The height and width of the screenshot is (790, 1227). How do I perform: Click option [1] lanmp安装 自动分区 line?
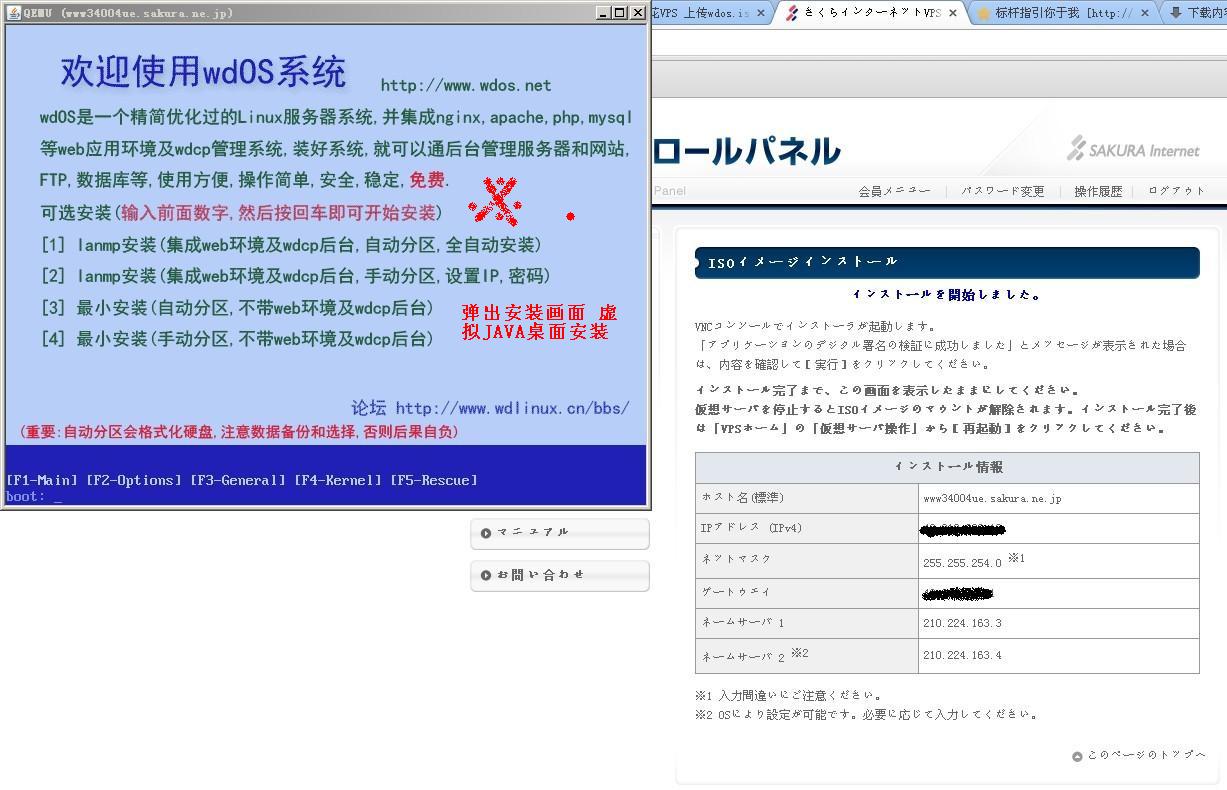coord(291,244)
